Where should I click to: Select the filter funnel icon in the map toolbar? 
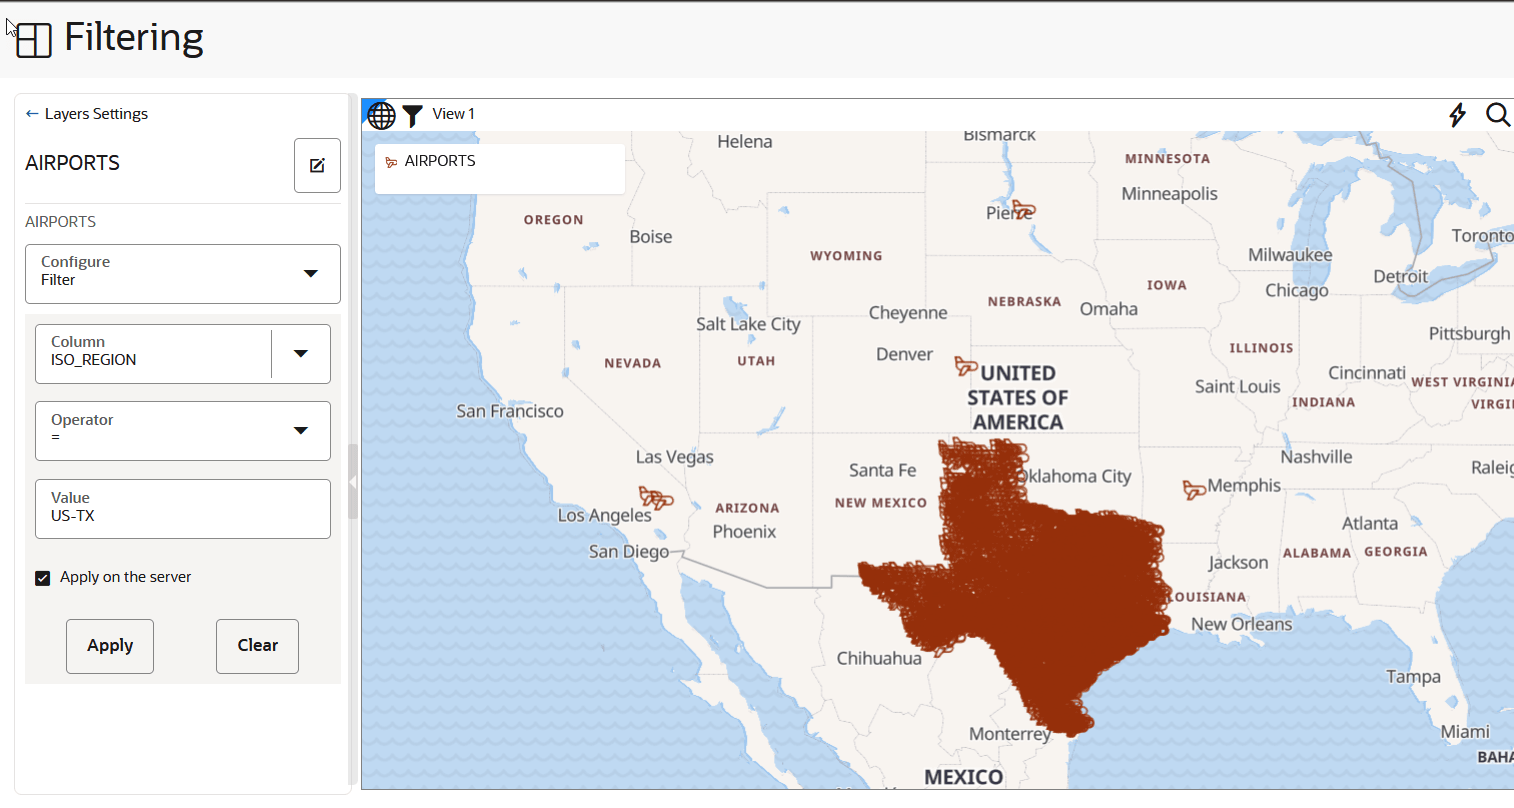412,115
